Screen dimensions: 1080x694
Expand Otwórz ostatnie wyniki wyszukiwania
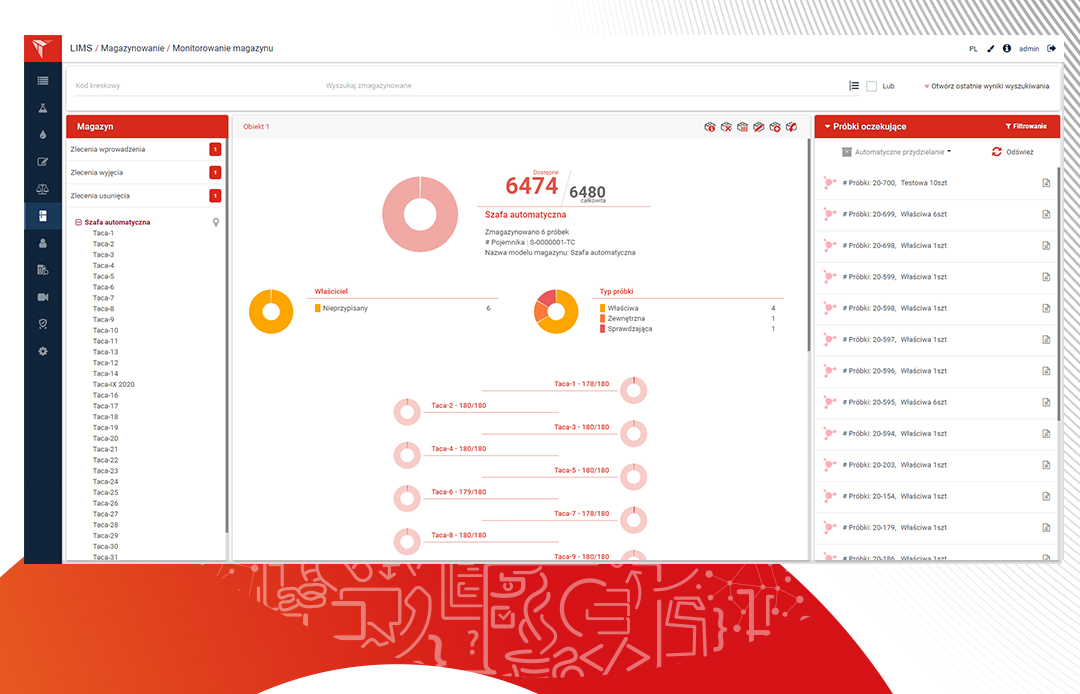(x=987, y=86)
